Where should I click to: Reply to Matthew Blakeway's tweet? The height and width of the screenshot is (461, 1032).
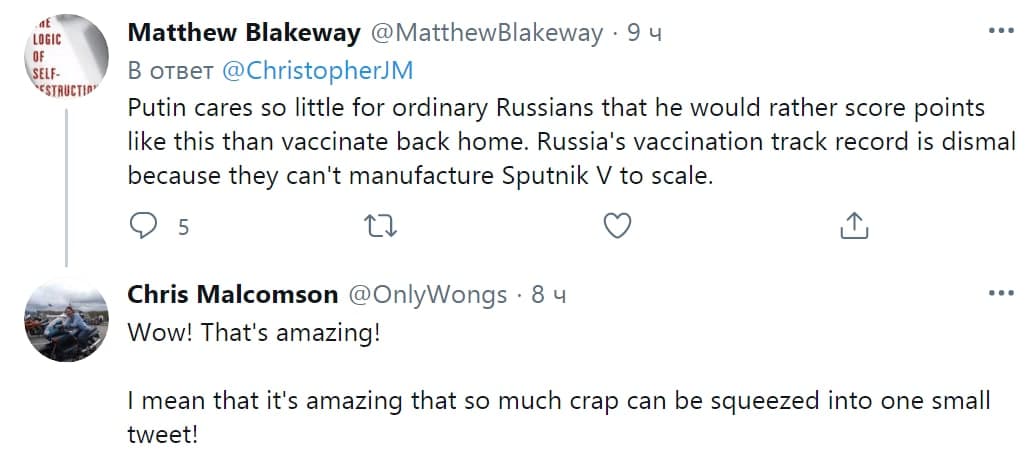[x=146, y=227]
